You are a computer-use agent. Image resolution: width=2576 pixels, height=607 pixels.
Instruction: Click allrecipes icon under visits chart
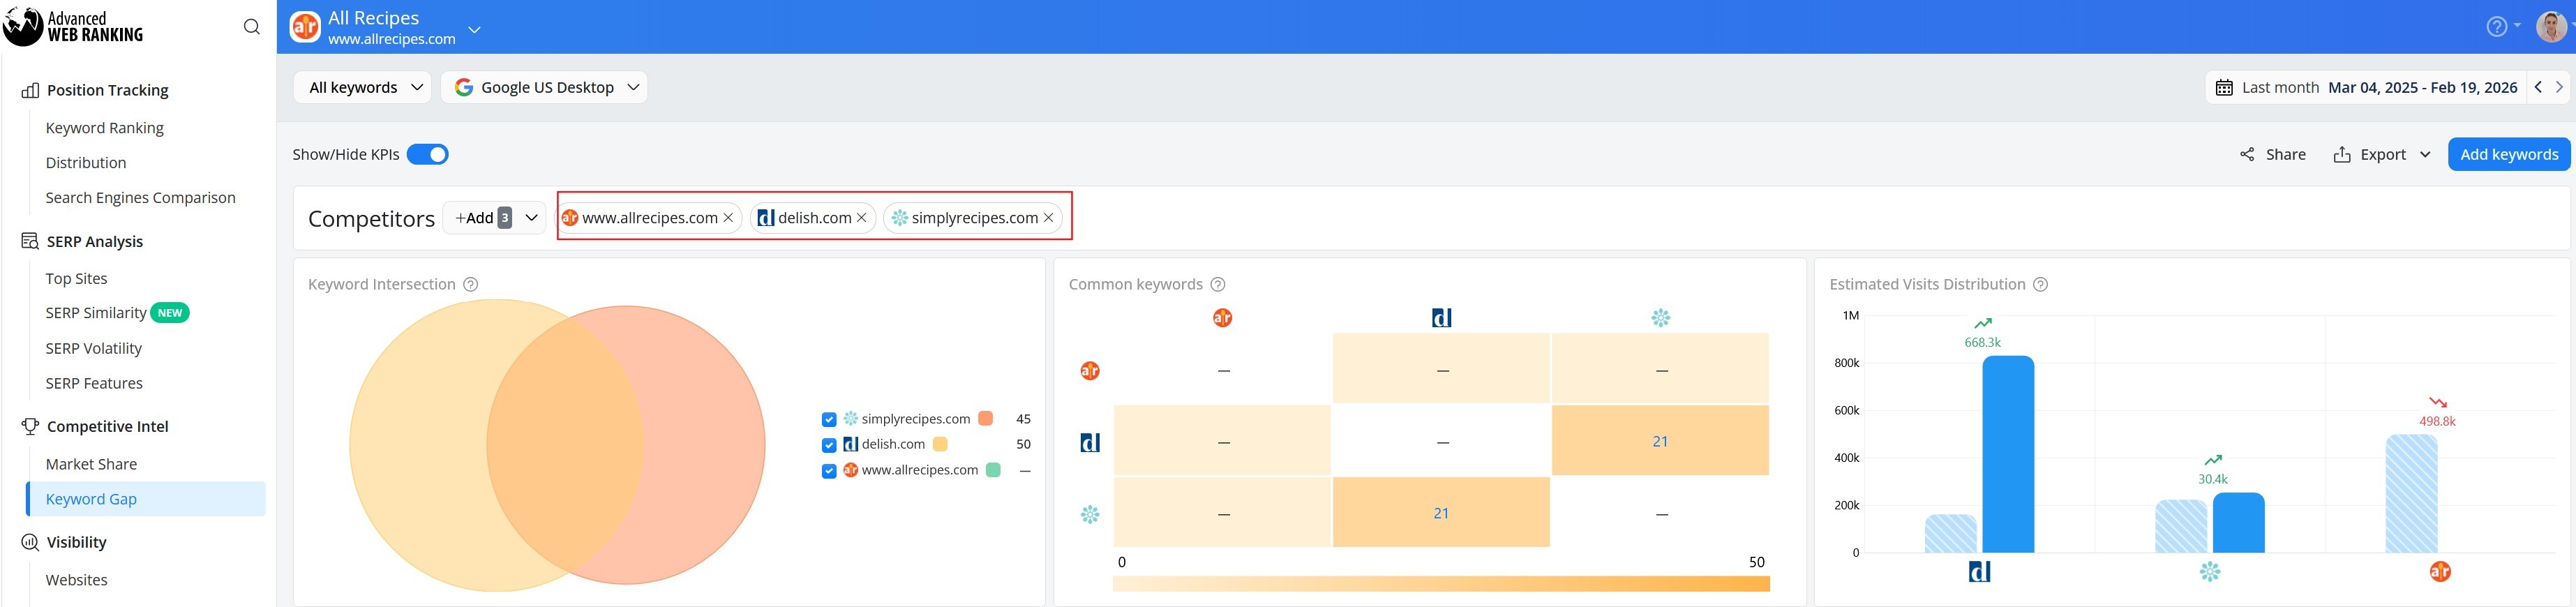2440,571
